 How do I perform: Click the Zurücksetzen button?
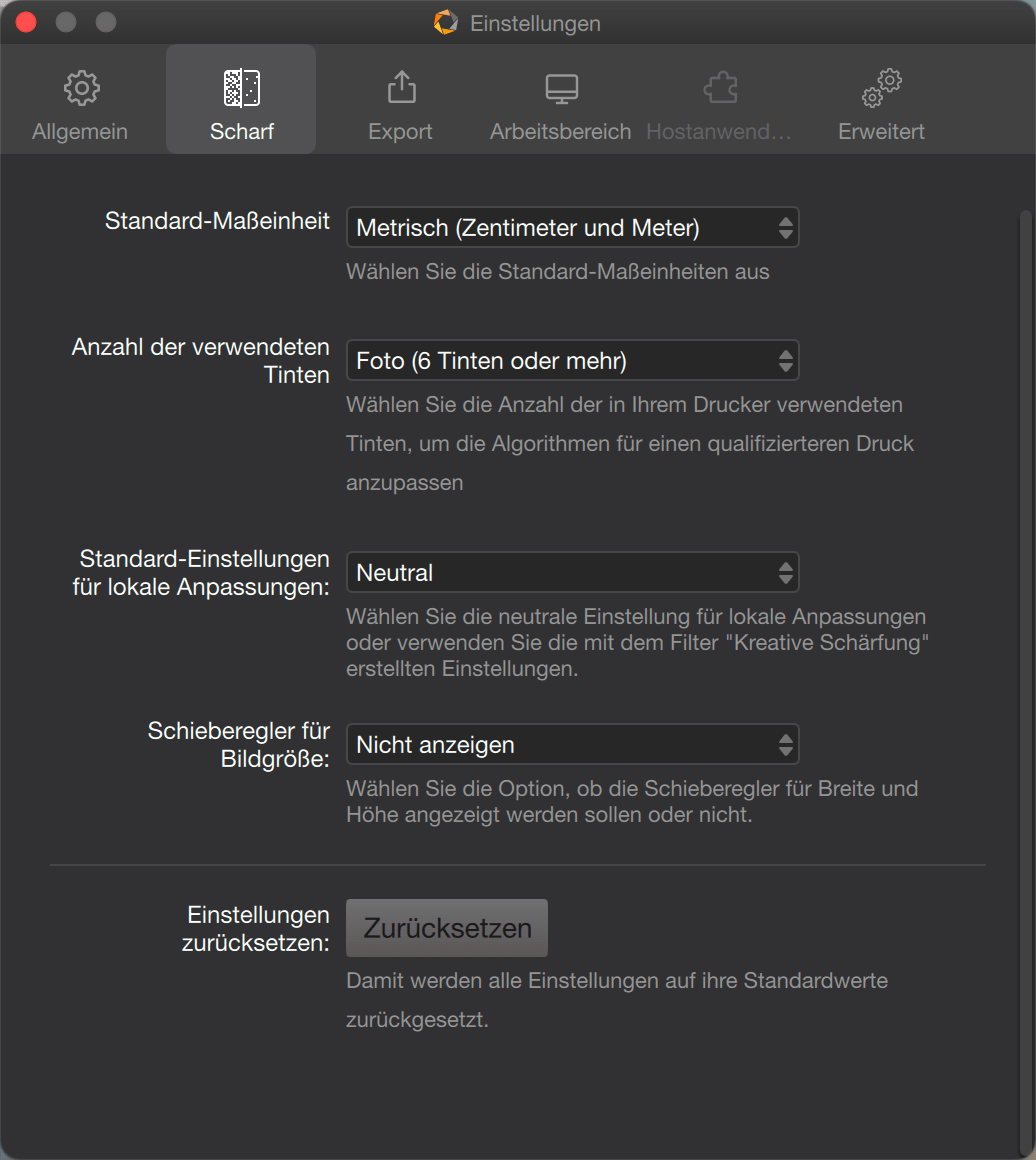point(447,928)
